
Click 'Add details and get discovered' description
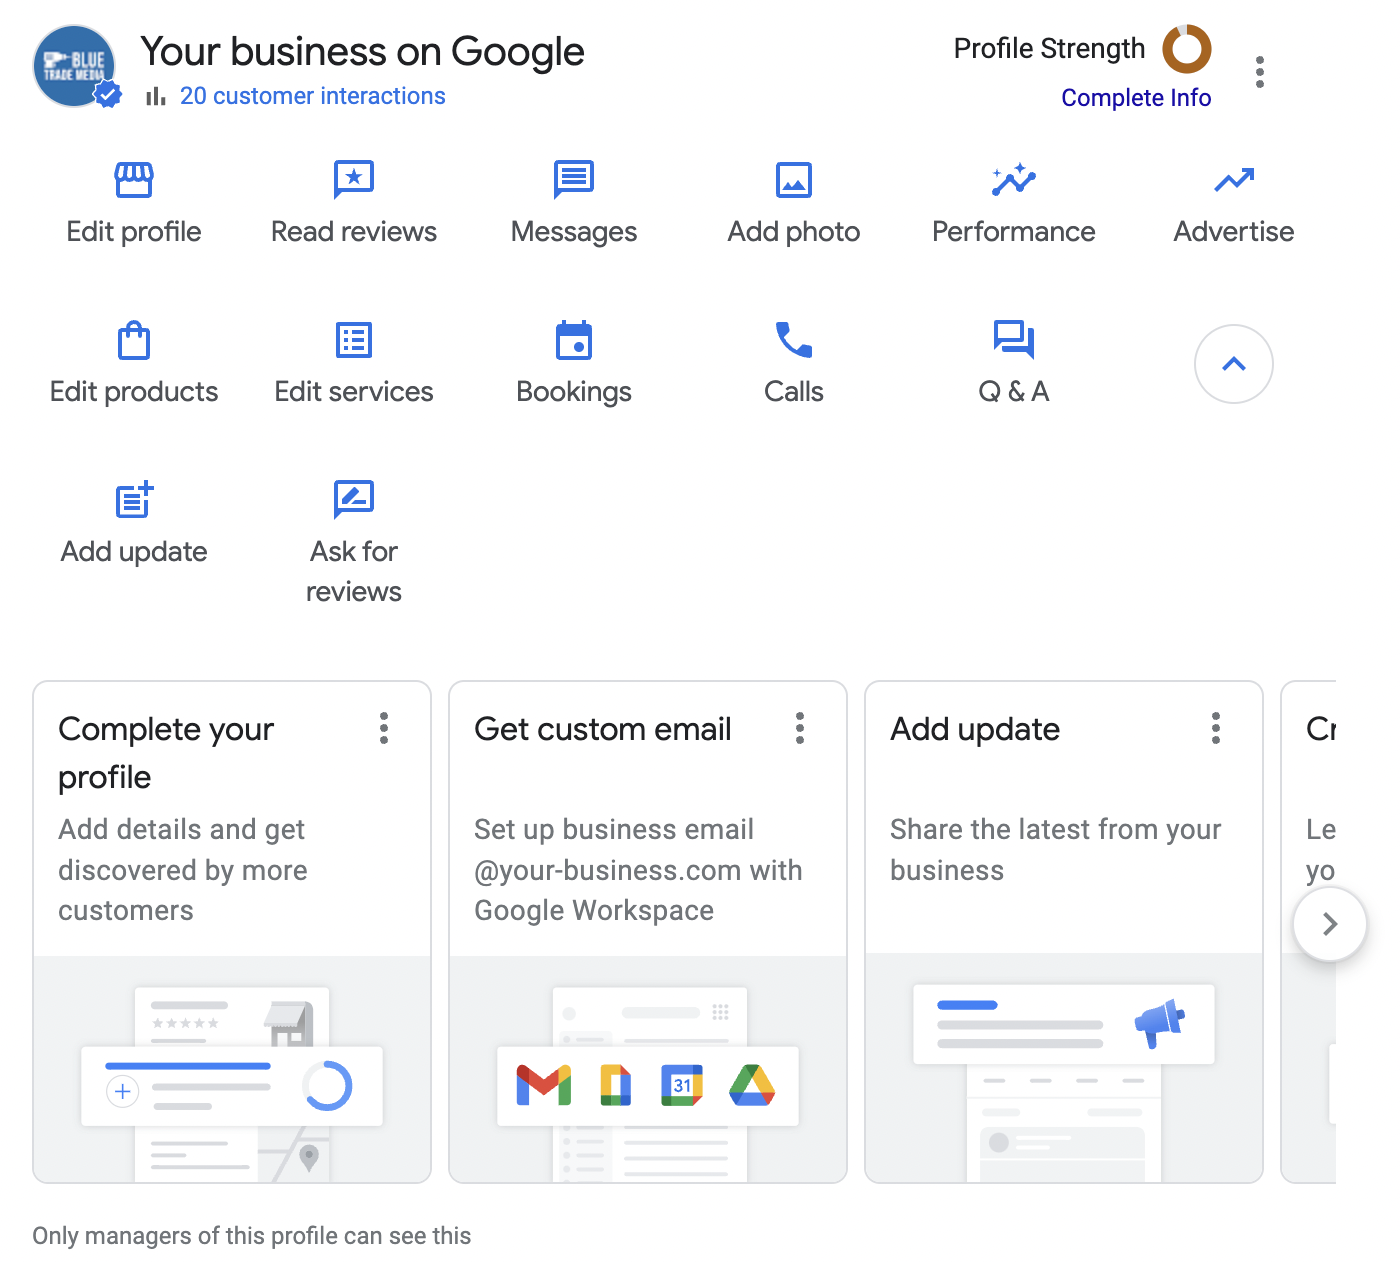[x=182, y=870]
